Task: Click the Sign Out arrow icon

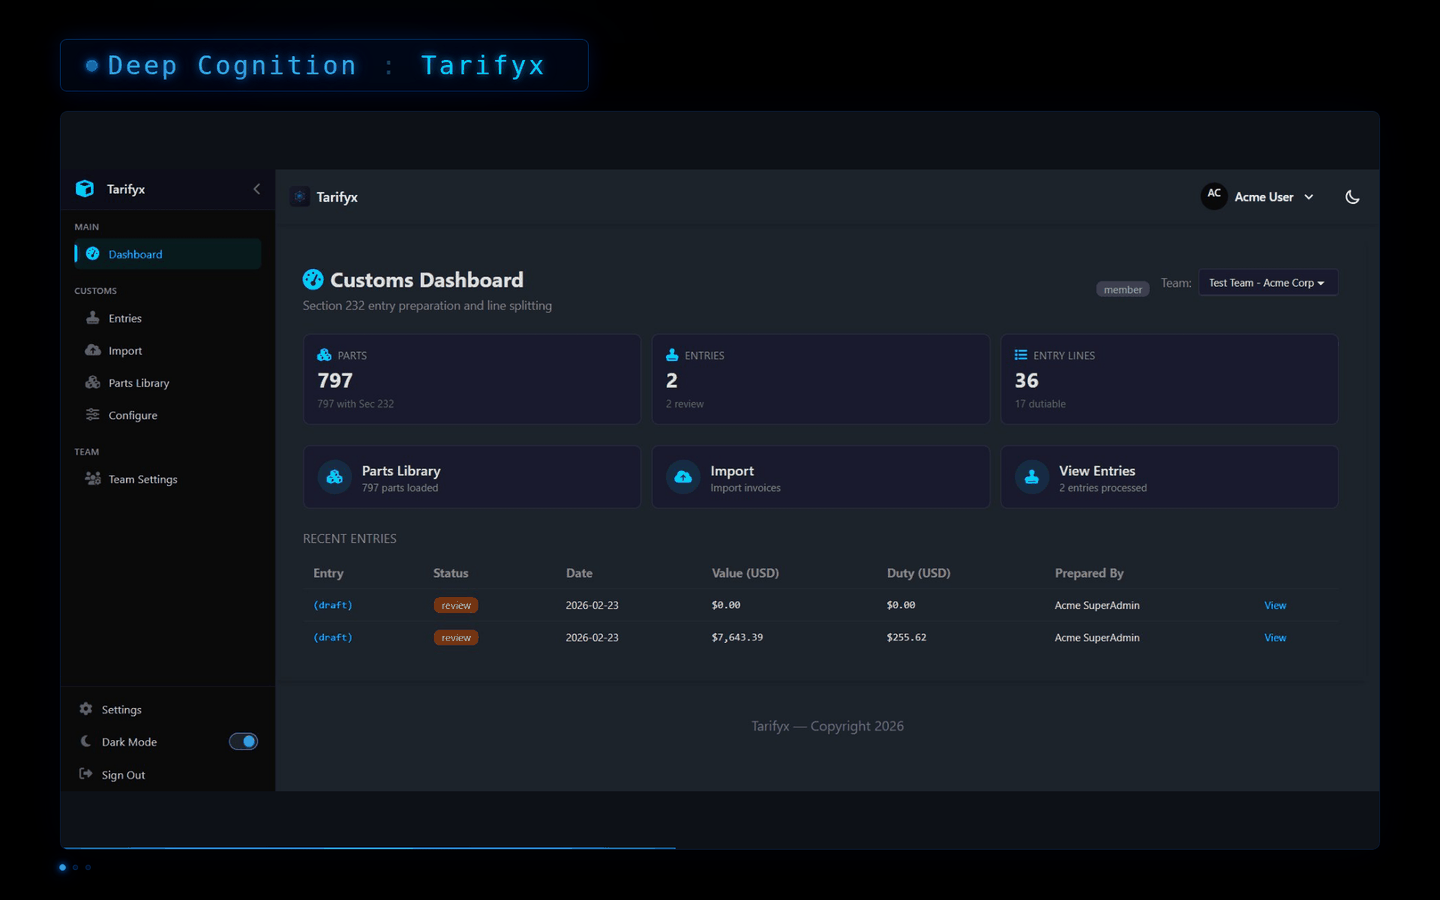Action: [x=86, y=774]
